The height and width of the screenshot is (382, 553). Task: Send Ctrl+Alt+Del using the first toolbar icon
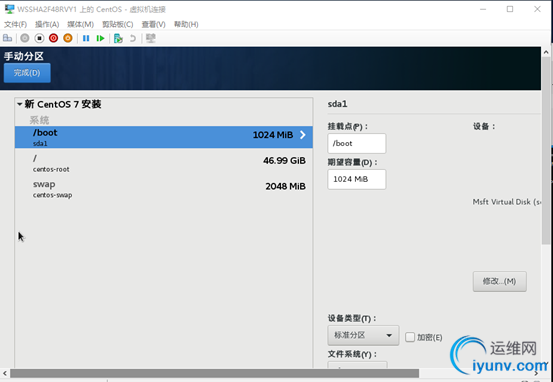tap(7, 38)
